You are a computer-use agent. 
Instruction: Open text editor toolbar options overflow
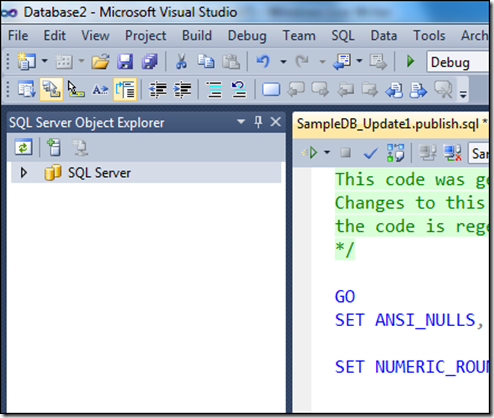(x=463, y=94)
